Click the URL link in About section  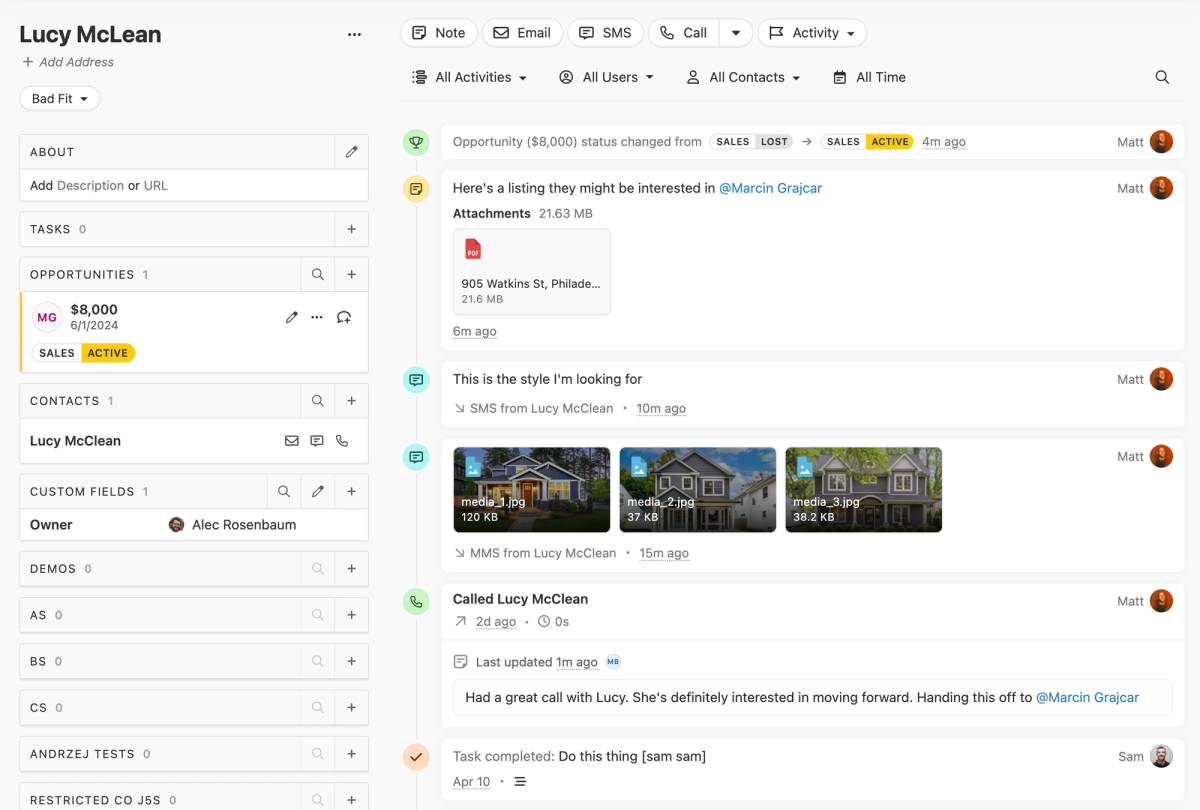pyautogui.click(x=156, y=186)
